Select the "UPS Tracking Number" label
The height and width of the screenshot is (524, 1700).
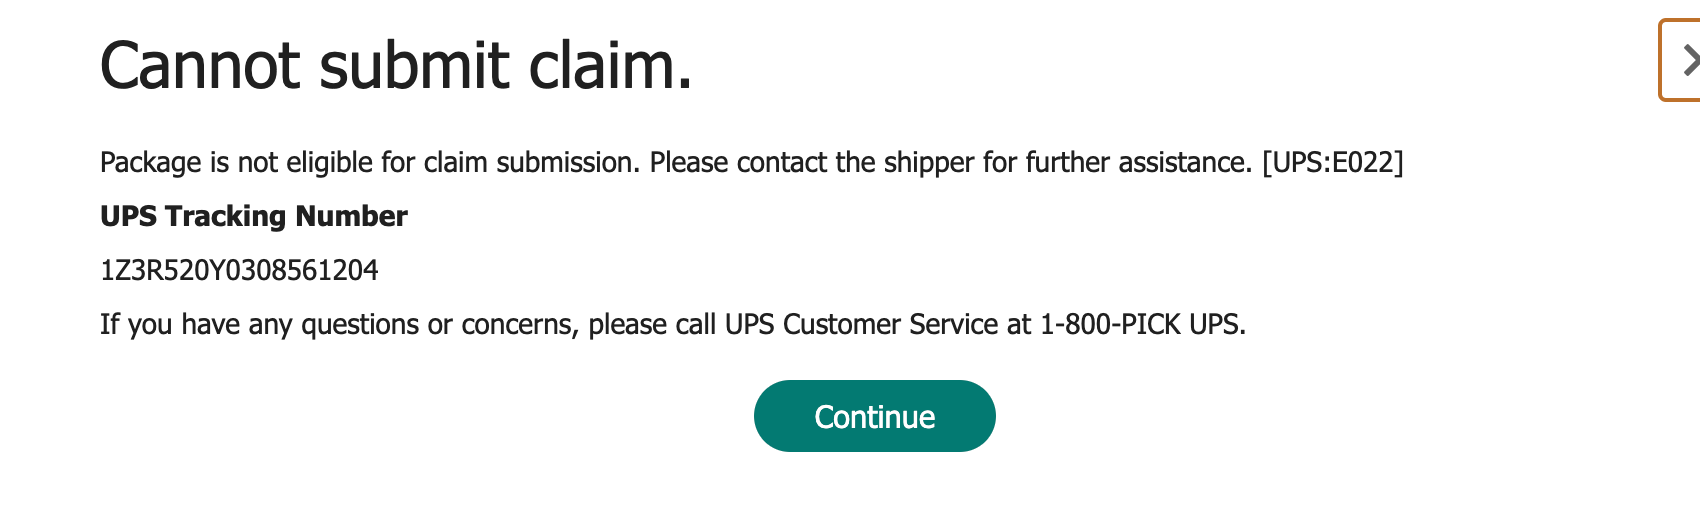point(254,216)
